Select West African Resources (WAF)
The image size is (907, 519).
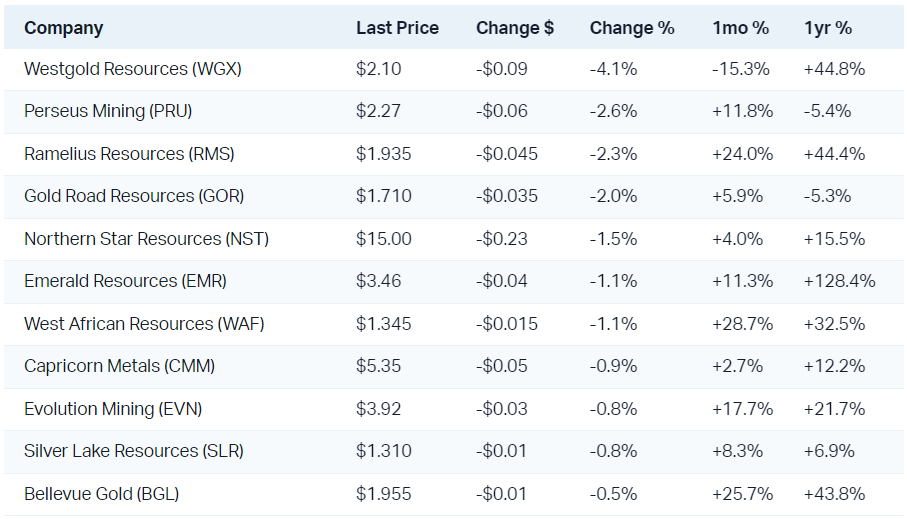pos(144,324)
